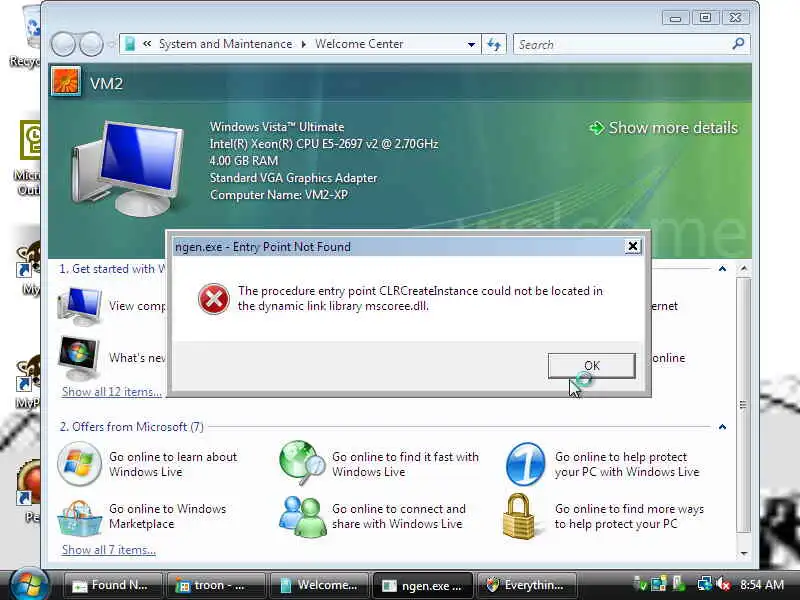The image size is (800, 600).
Task: Minimize the Welcome Center window
Action: click(x=675, y=18)
